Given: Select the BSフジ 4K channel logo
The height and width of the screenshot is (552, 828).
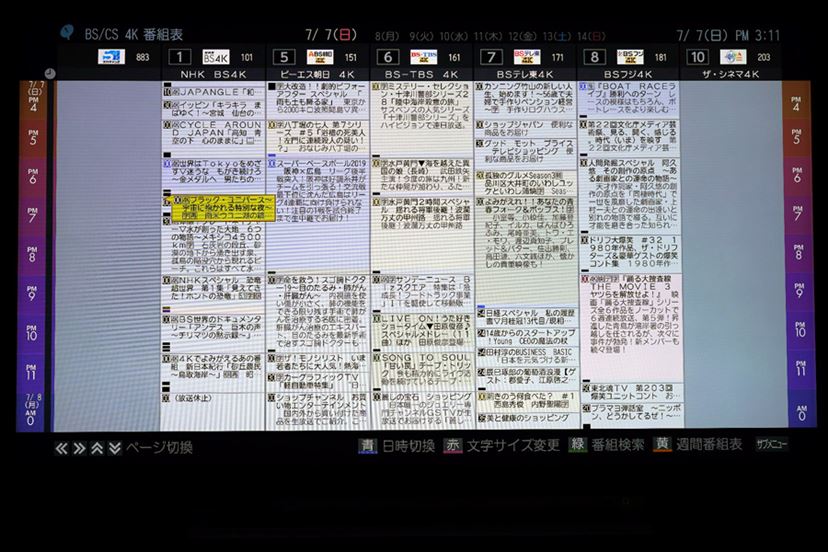Looking at the screenshot, I should [x=630, y=57].
